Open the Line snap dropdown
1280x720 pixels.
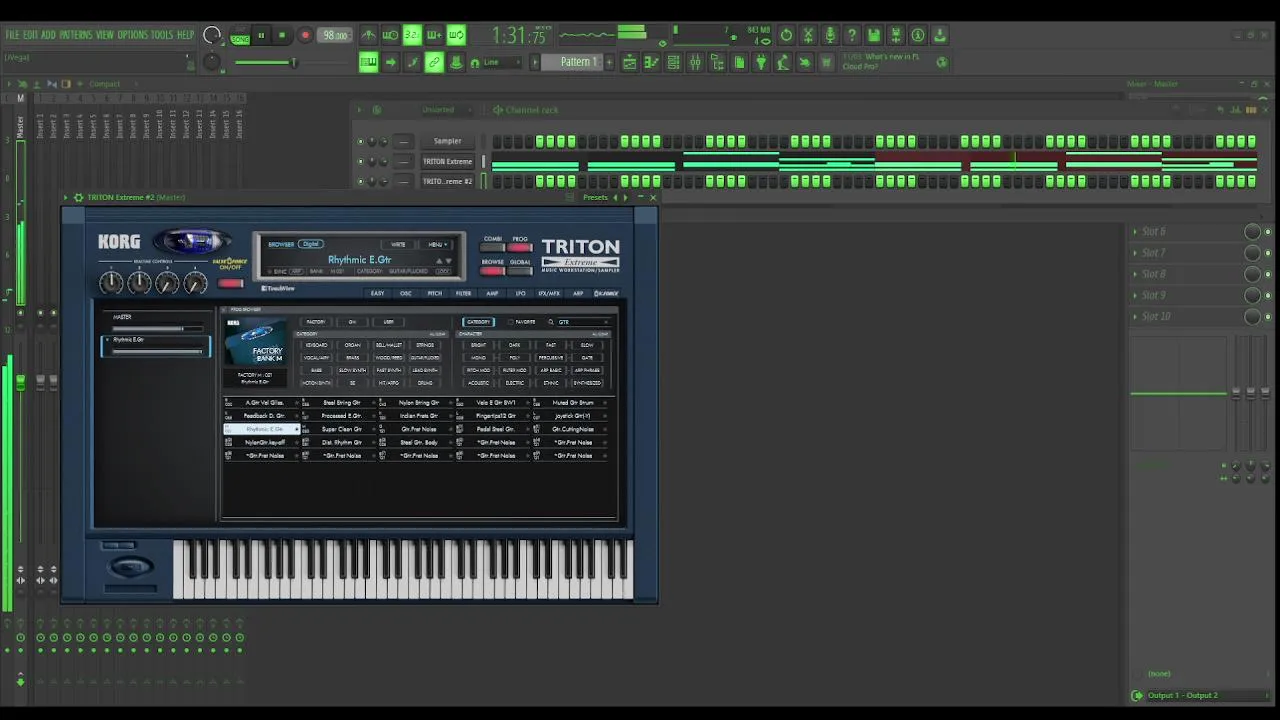click(500, 62)
